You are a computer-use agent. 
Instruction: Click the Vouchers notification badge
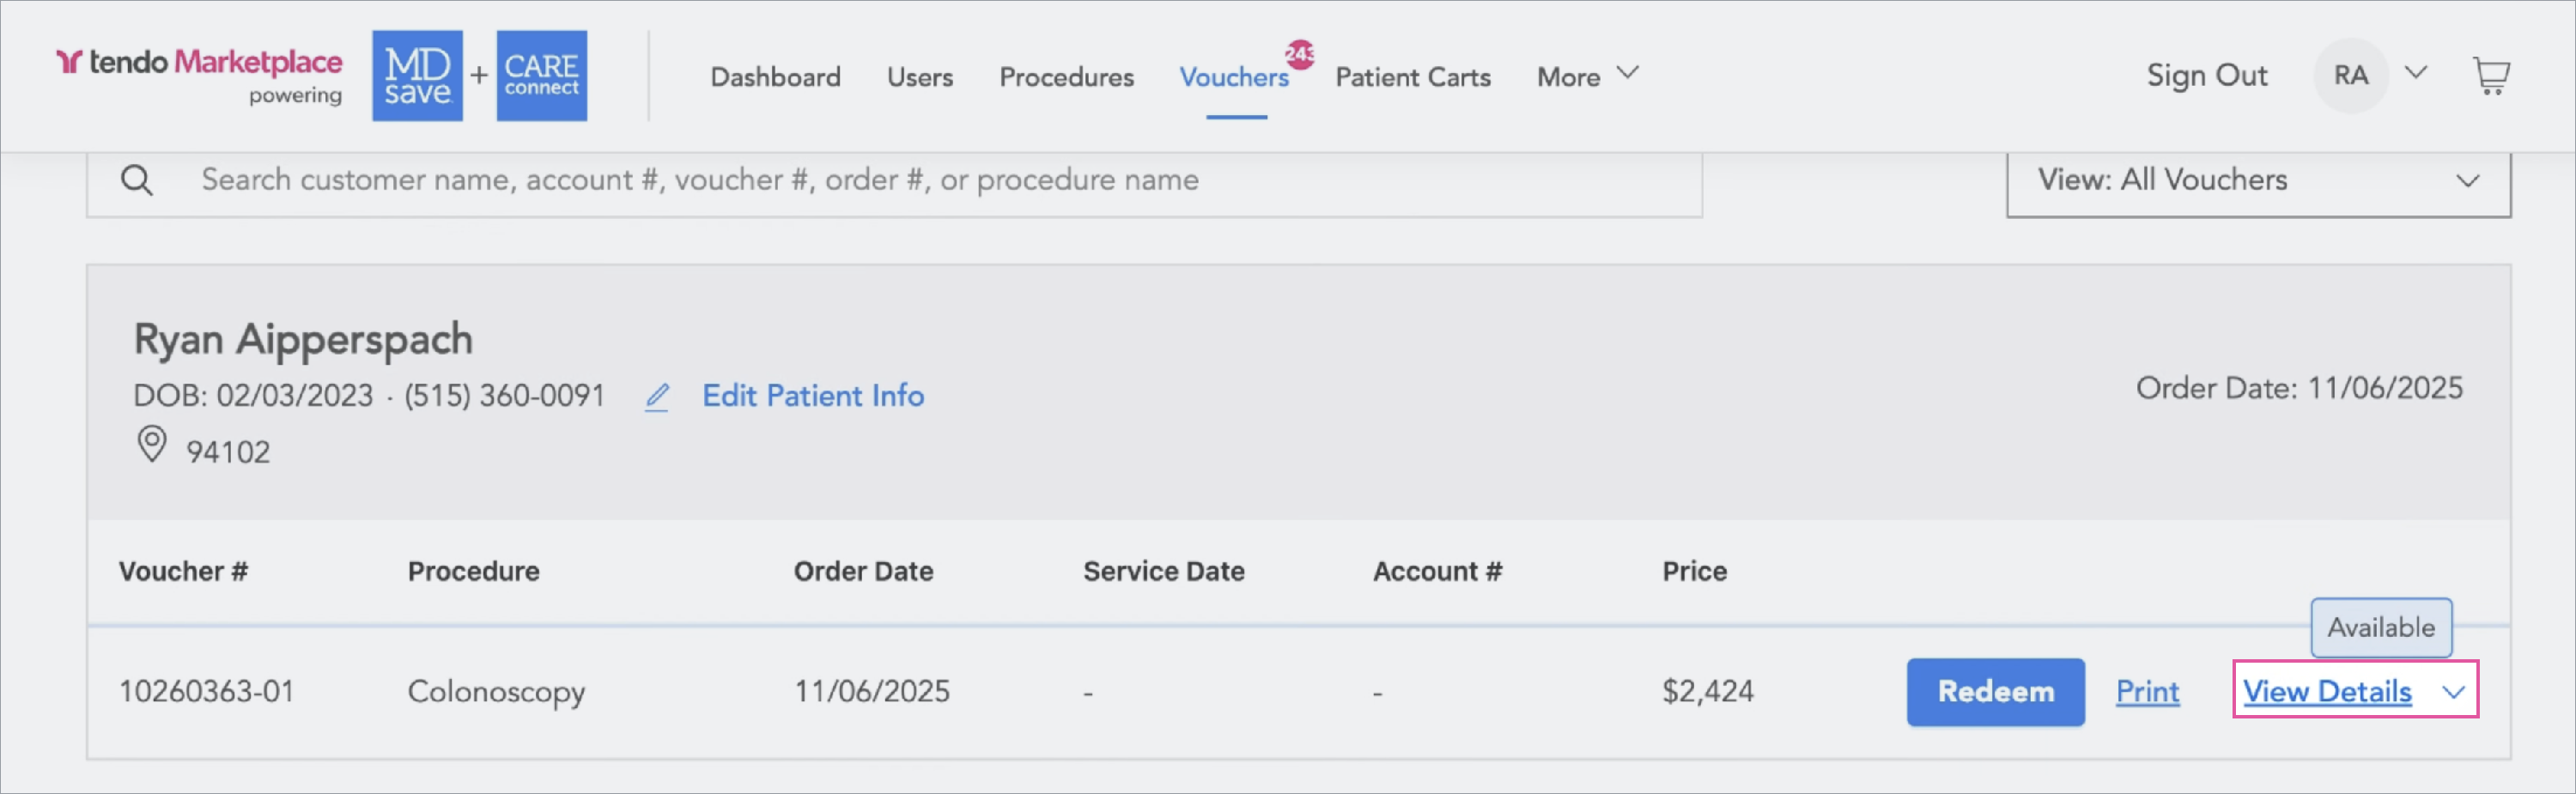1299,54
